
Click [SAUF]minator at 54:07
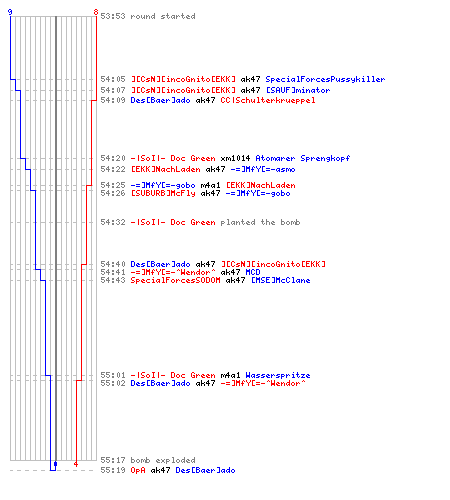click(298, 90)
